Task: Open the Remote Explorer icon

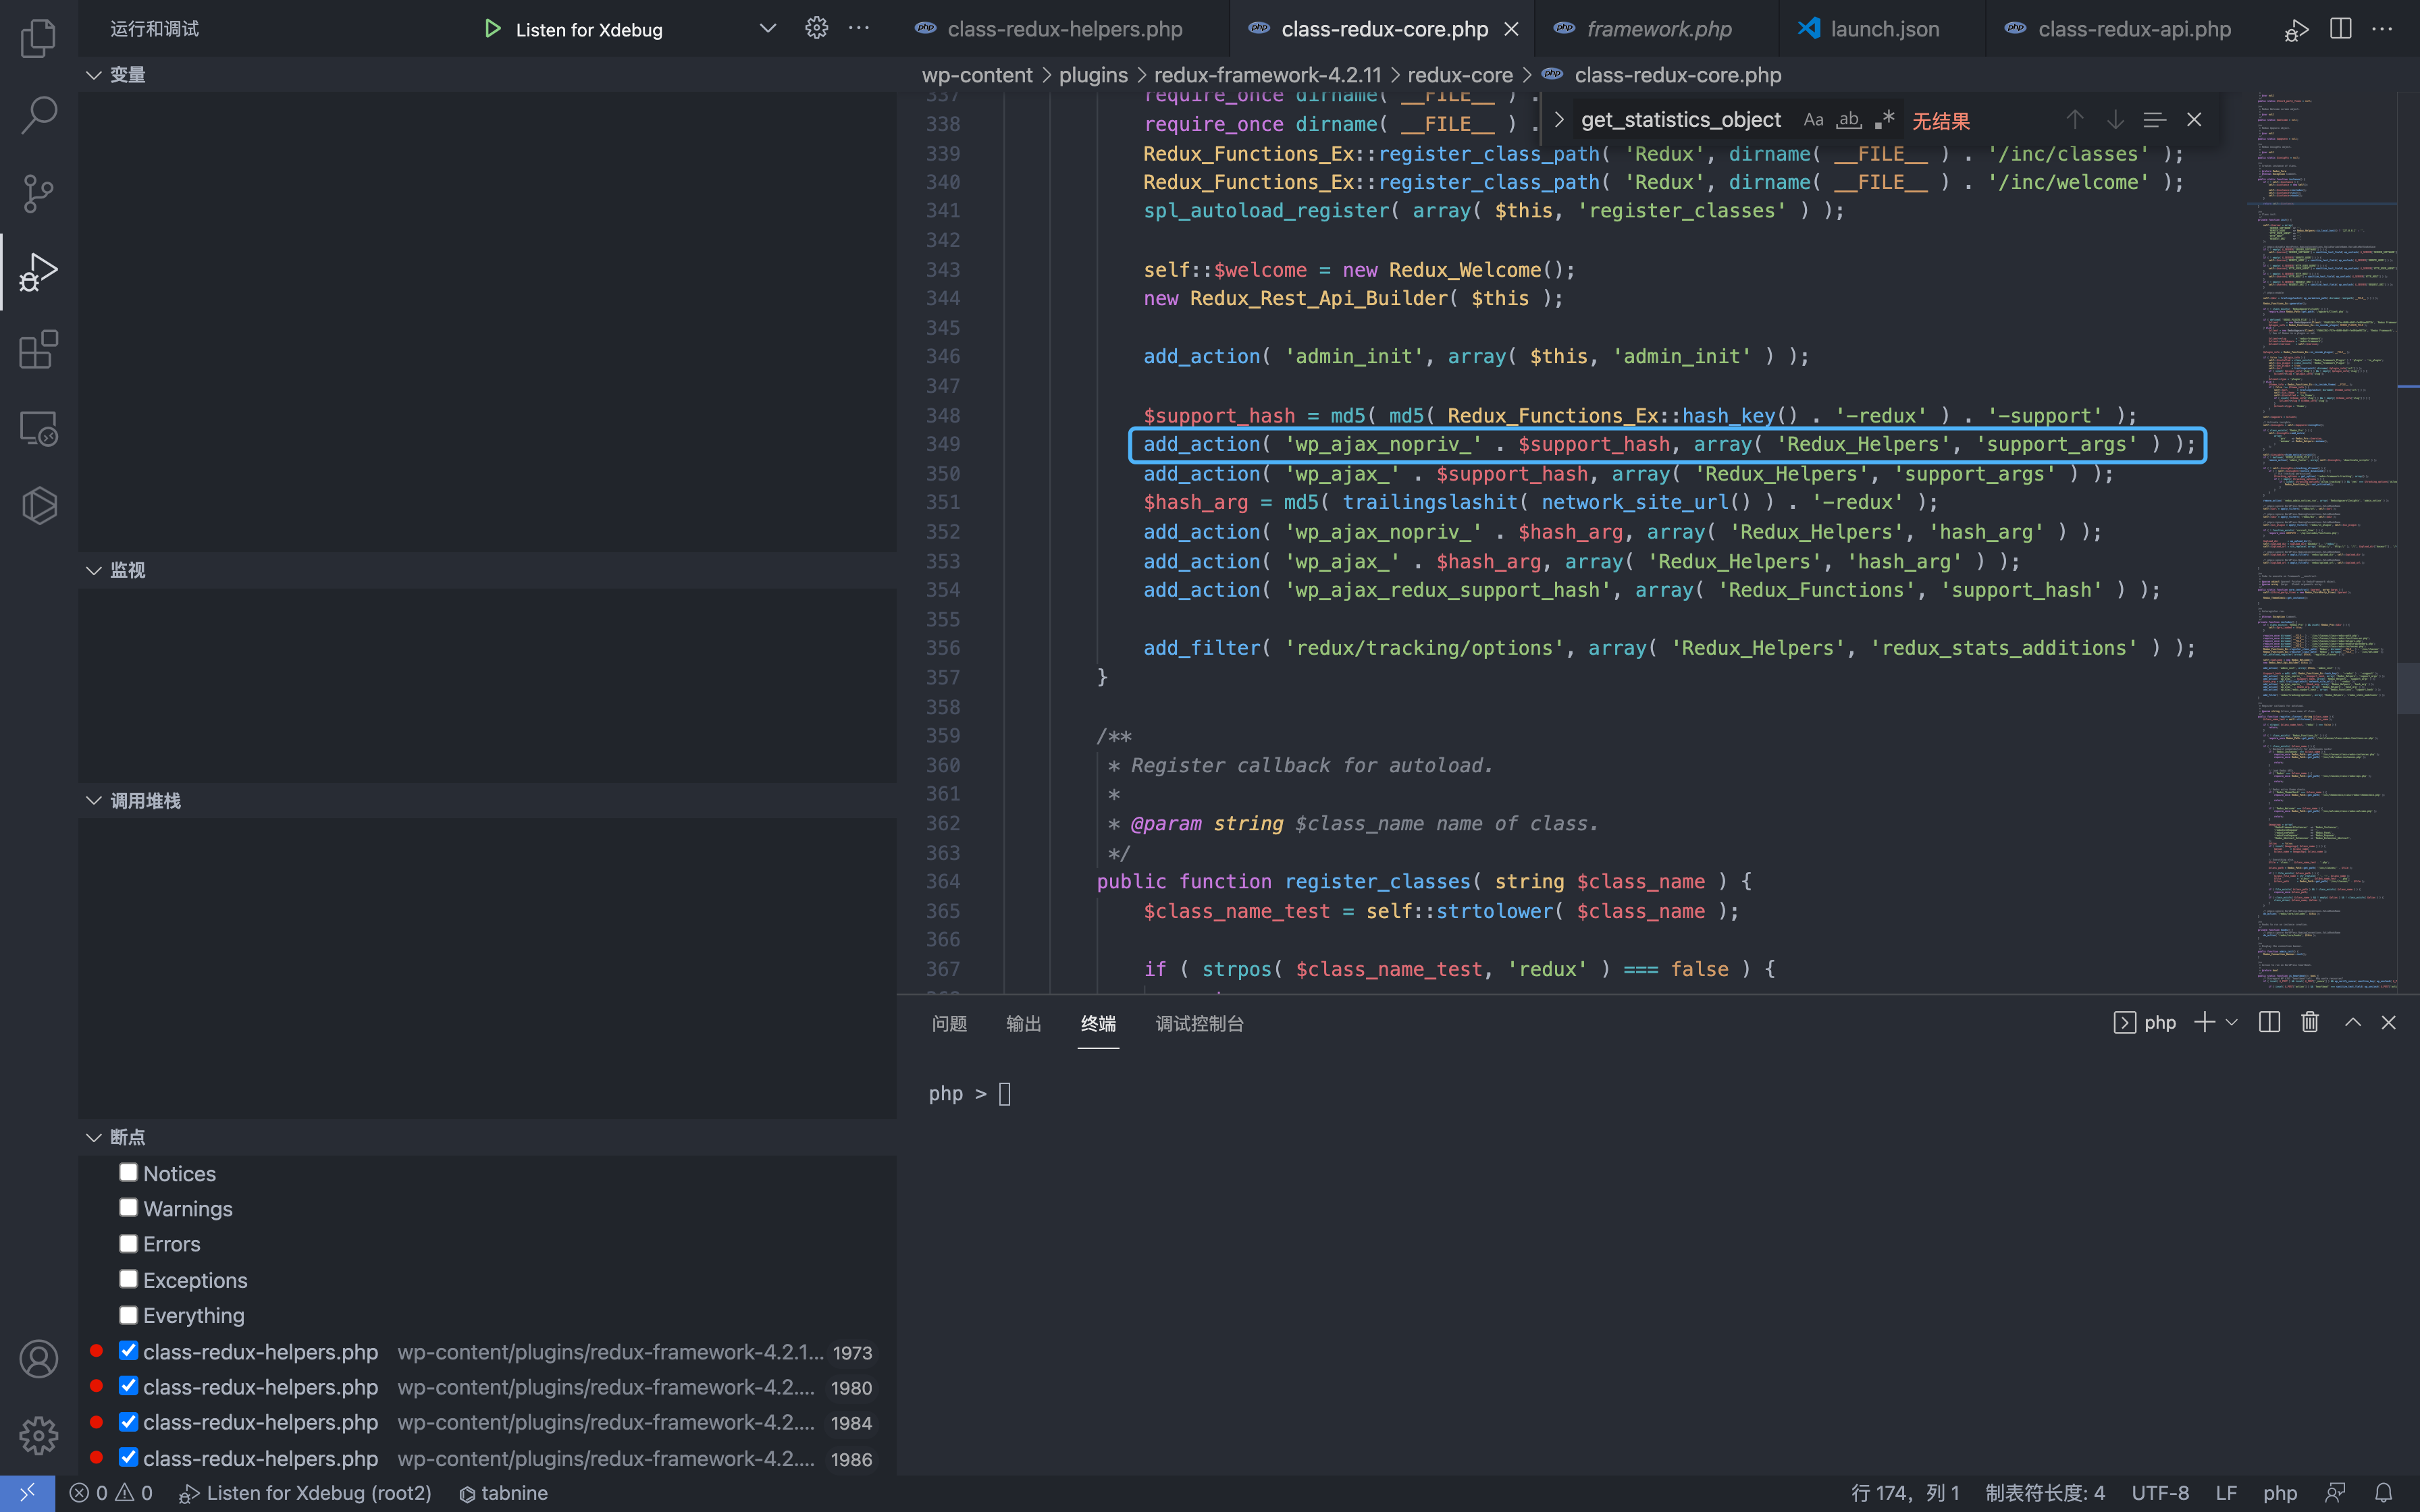Action: click(x=38, y=428)
